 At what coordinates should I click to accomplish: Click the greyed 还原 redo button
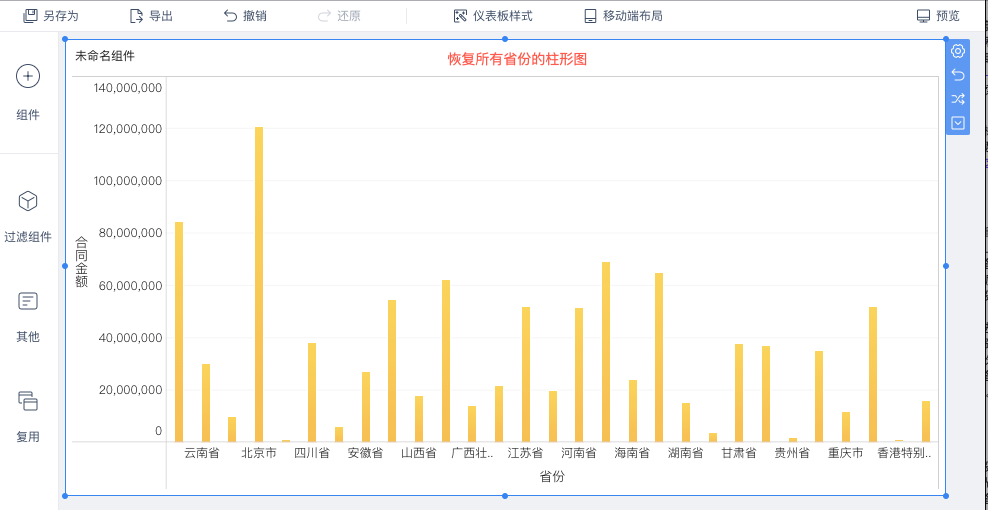339,16
